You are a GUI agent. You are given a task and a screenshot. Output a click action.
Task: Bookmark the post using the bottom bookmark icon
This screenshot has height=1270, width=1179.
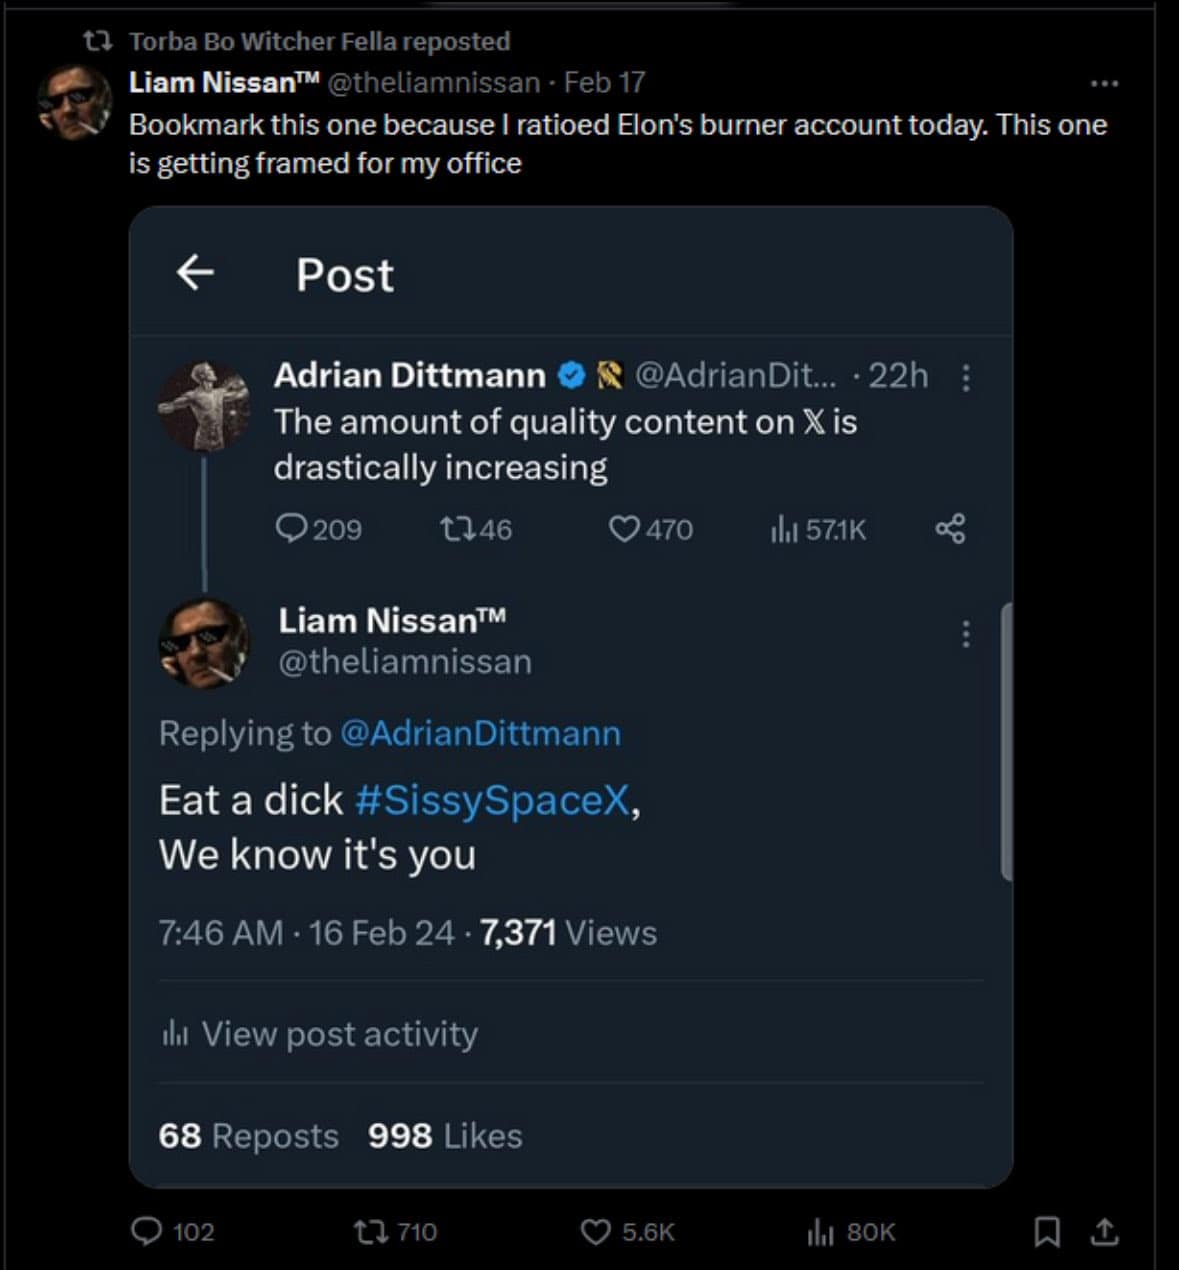pos(1048,1233)
